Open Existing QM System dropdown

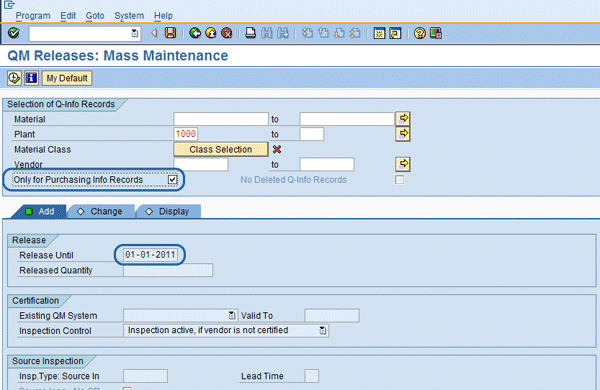[x=232, y=315]
